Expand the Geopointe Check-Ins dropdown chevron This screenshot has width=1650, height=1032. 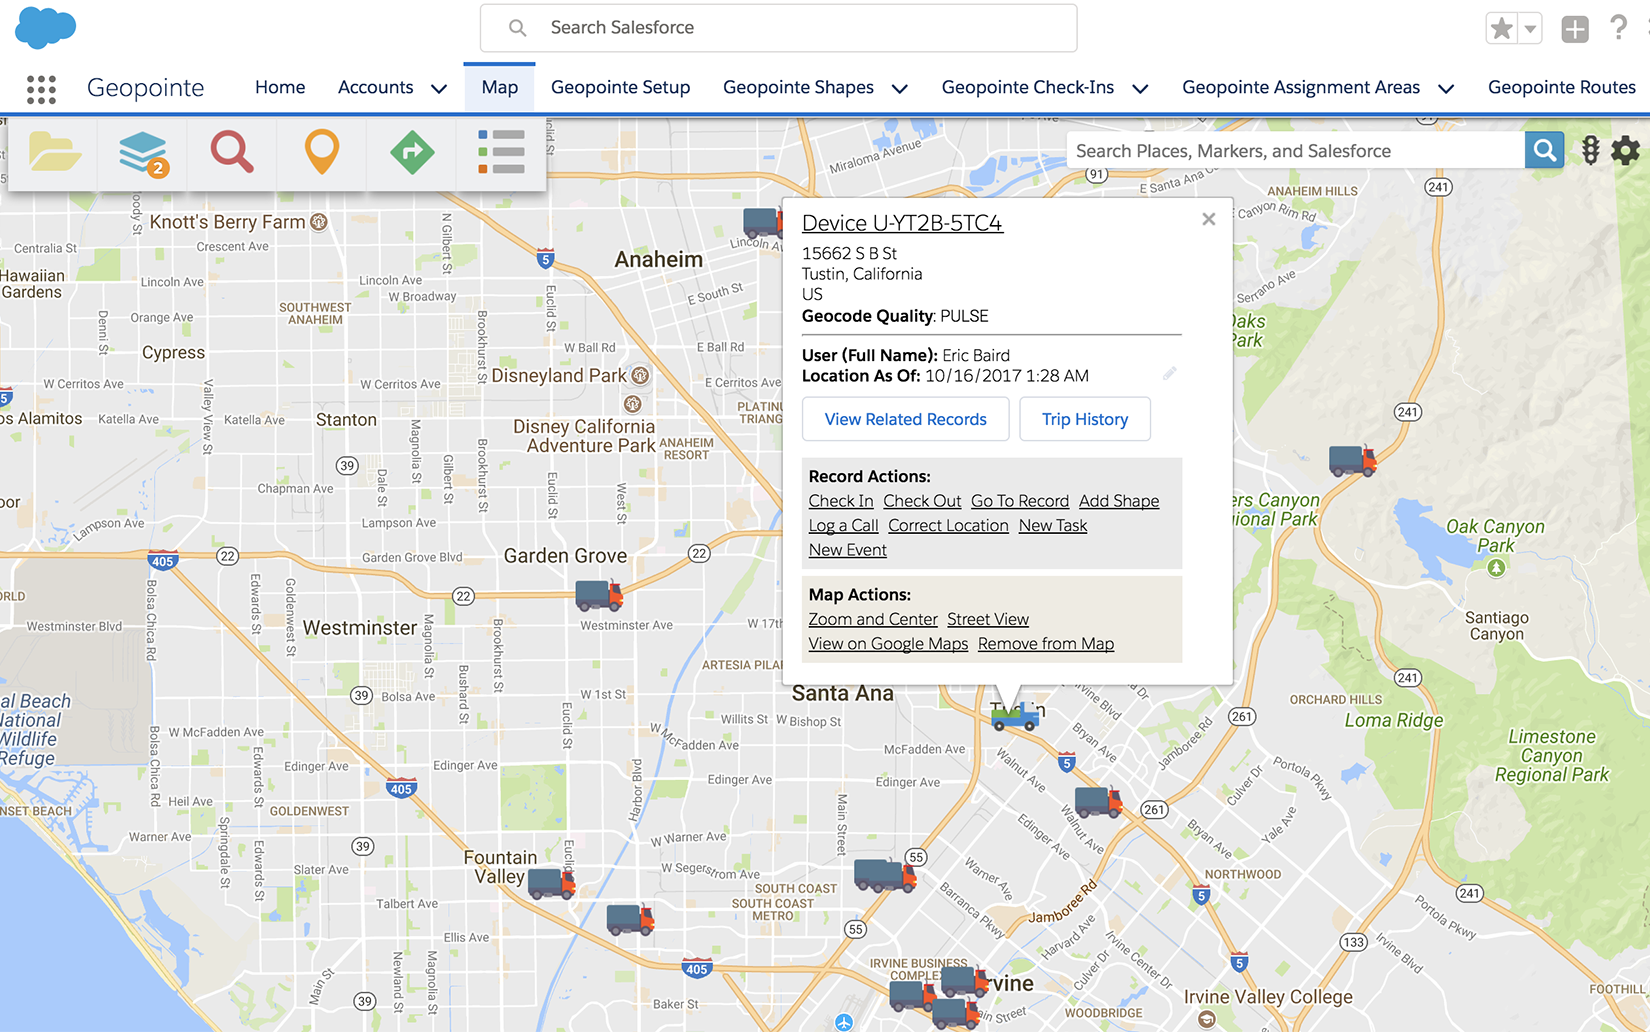[x=1140, y=88]
